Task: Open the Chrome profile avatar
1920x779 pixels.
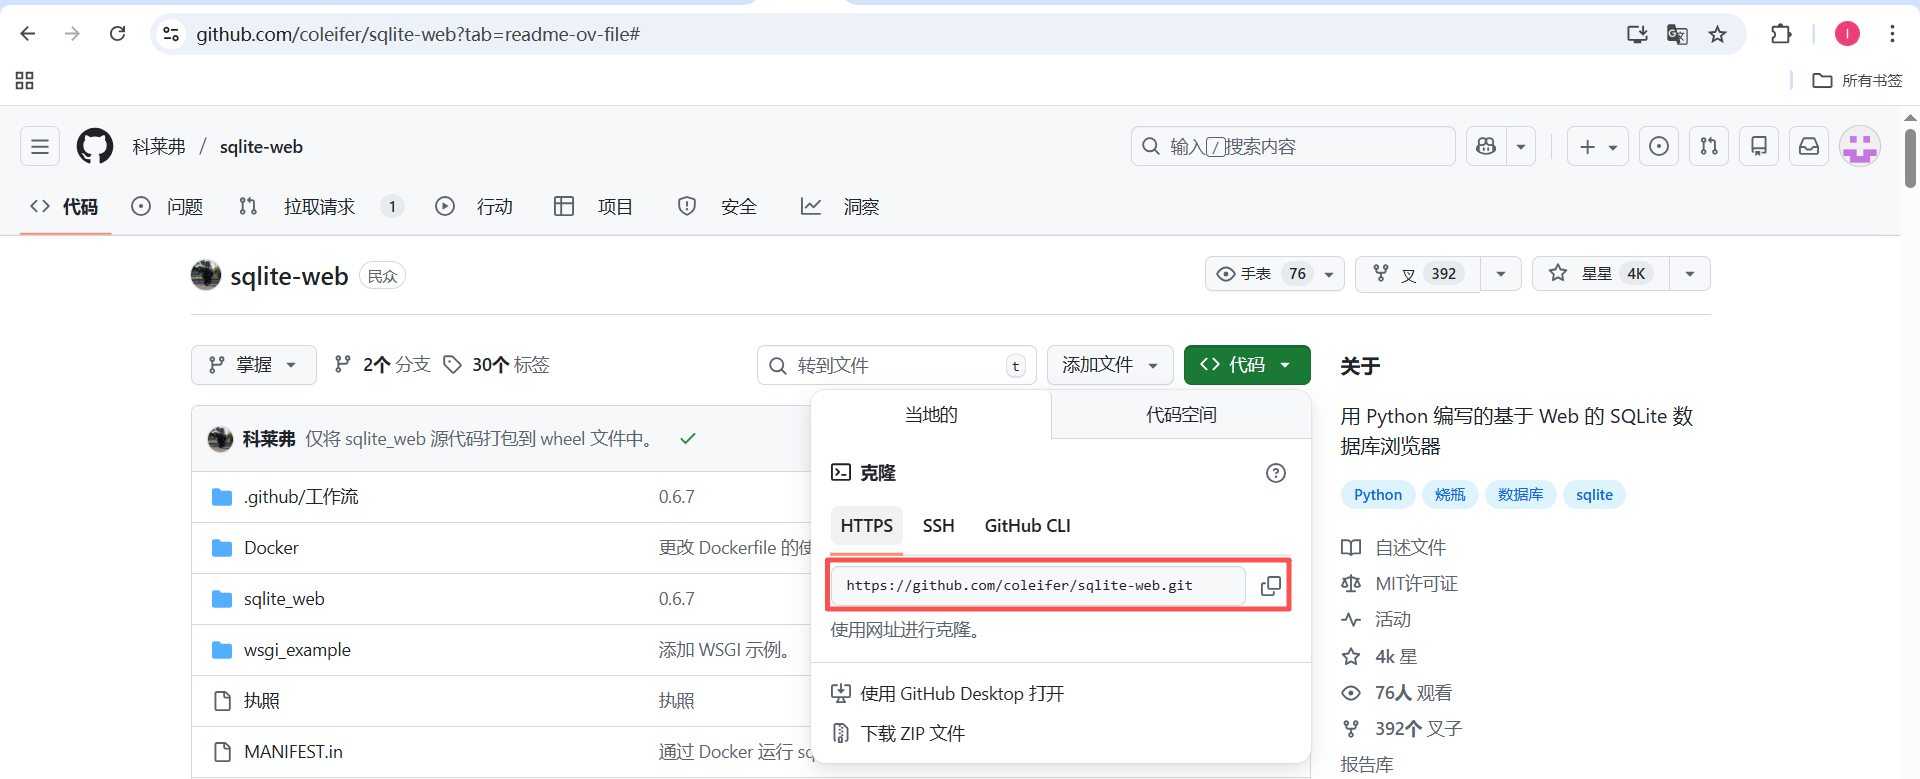Action: 1847,34
